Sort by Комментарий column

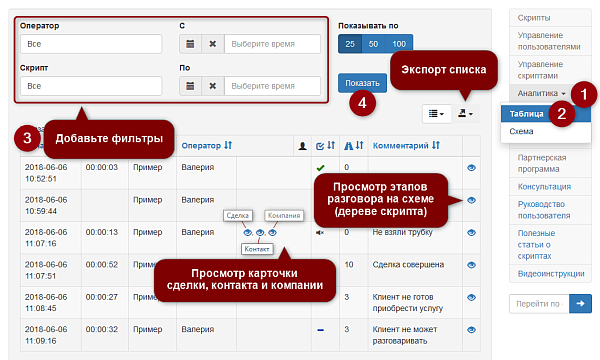(406, 145)
